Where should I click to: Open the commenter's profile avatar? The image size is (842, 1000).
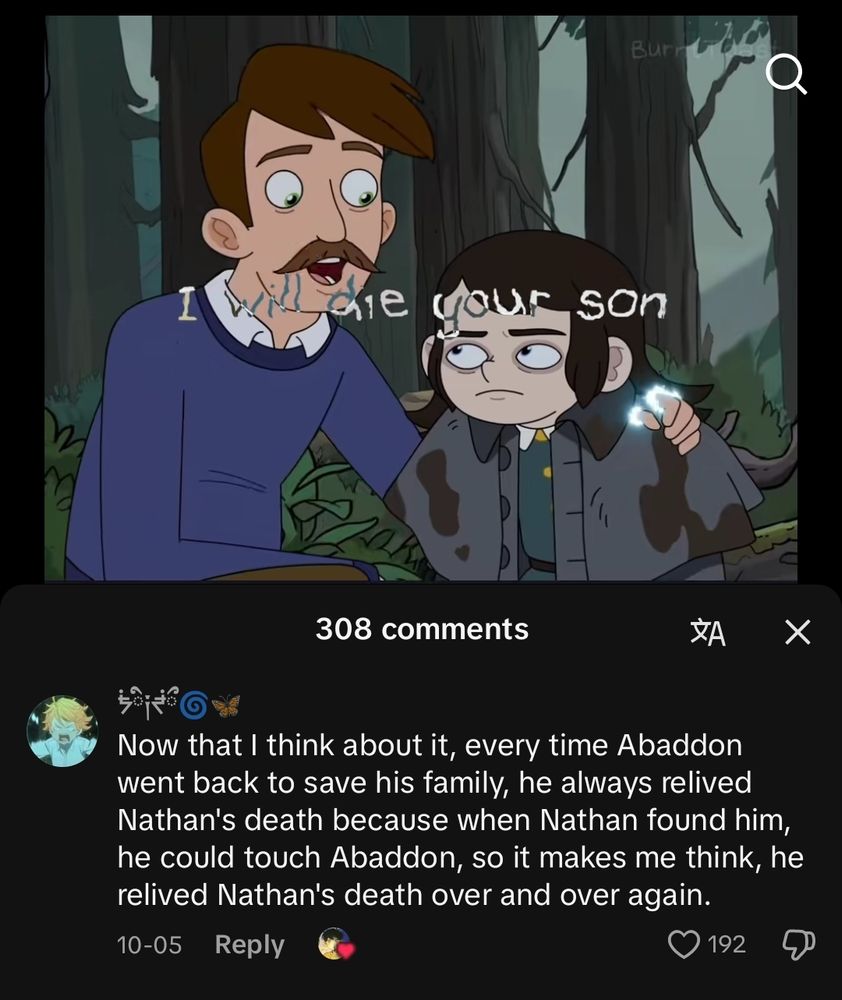[x=62, y=730]
